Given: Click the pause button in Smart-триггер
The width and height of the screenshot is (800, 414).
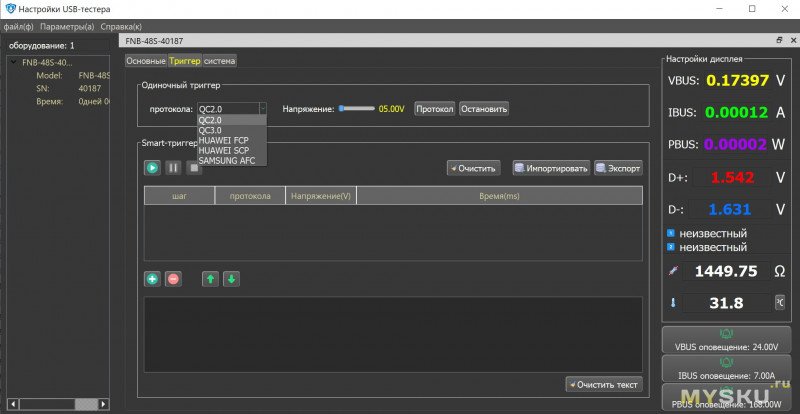Looking at the screenshot, I should pyautogui.click(x=173, y=168).
